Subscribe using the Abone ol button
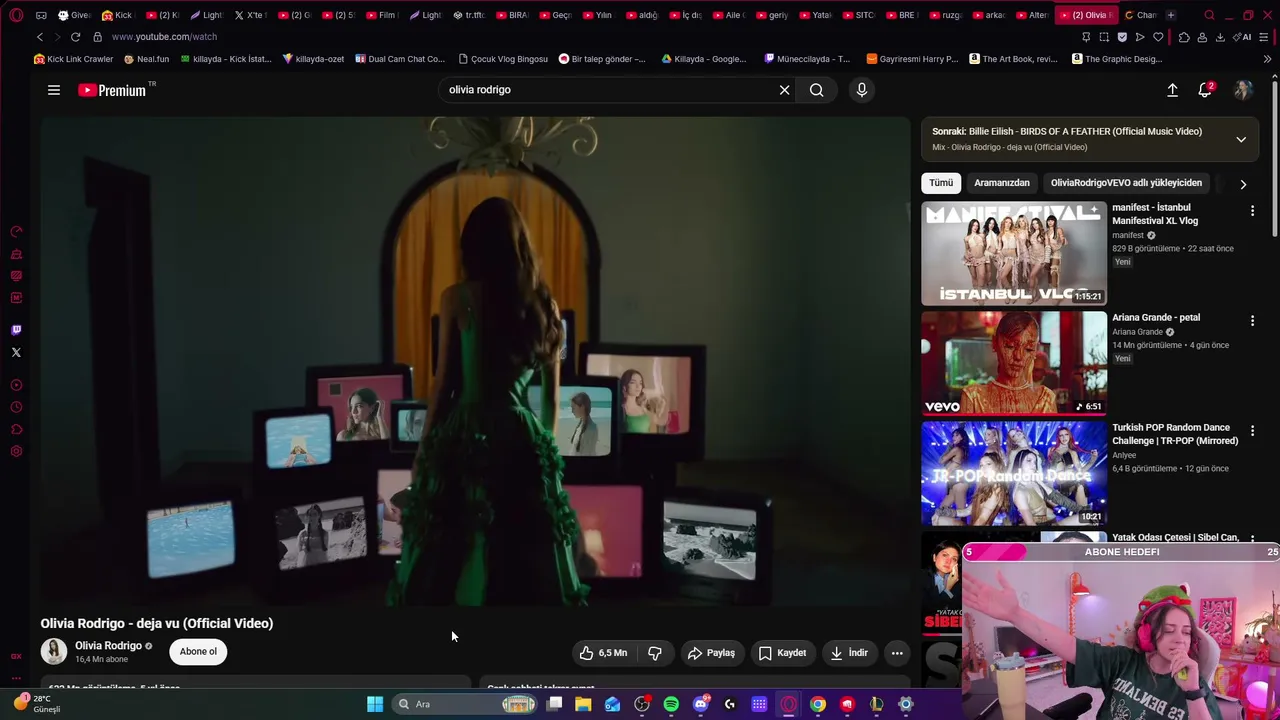 (198, 652)
